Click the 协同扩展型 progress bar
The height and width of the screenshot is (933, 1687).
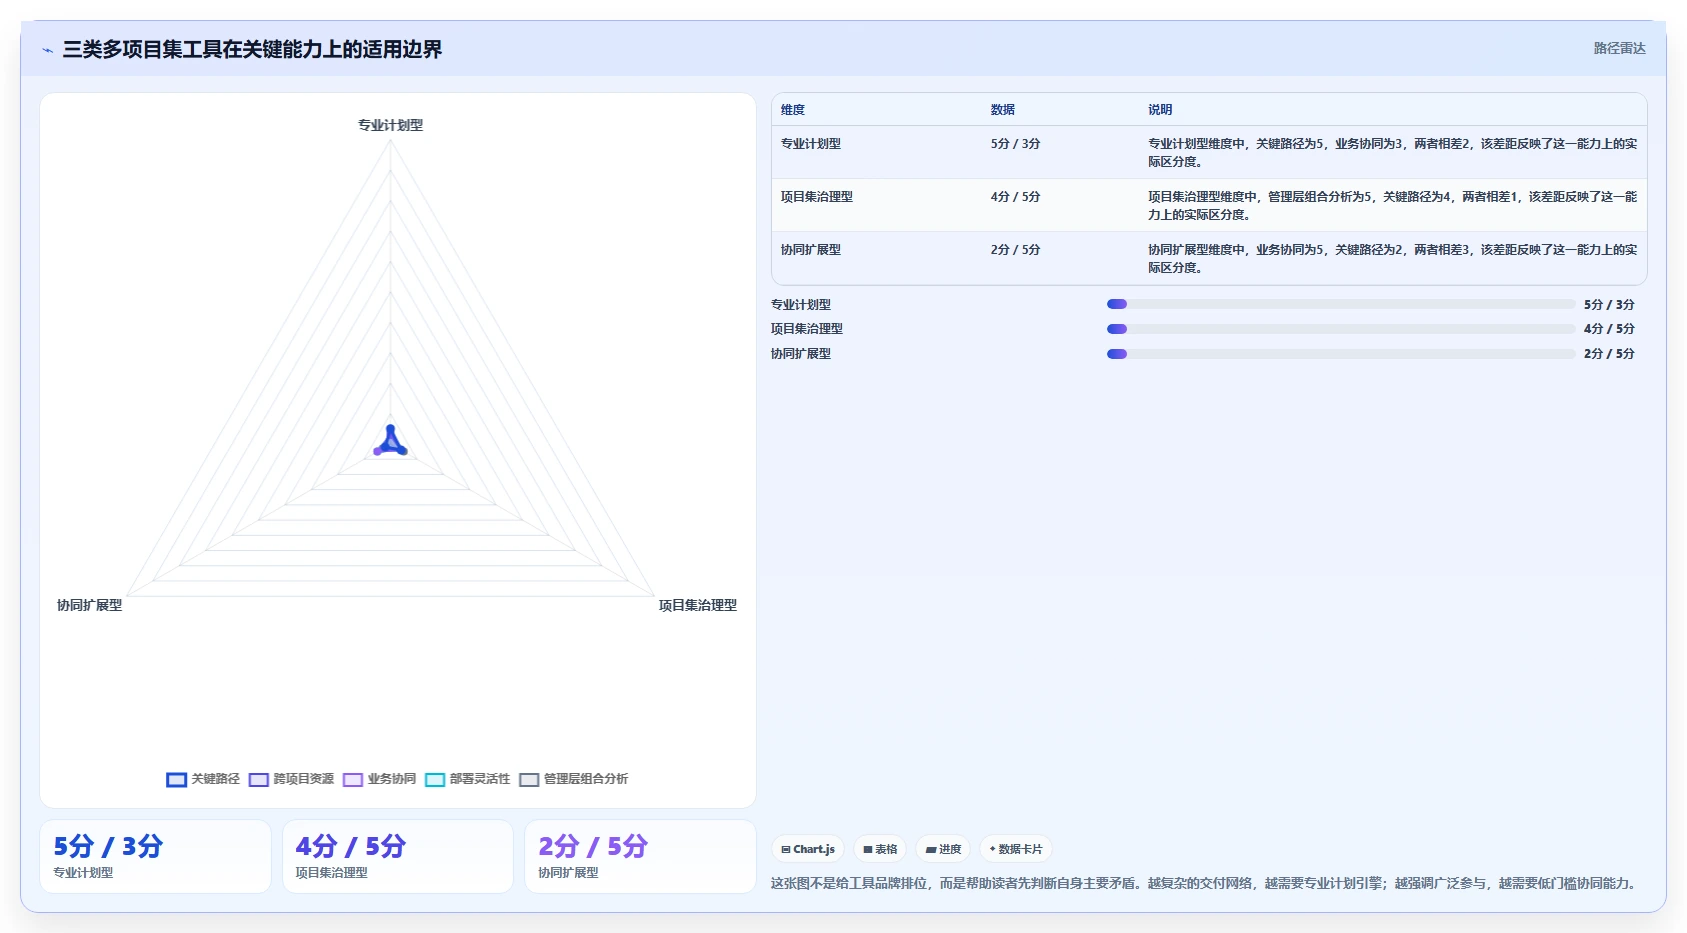click(1341, 354)
